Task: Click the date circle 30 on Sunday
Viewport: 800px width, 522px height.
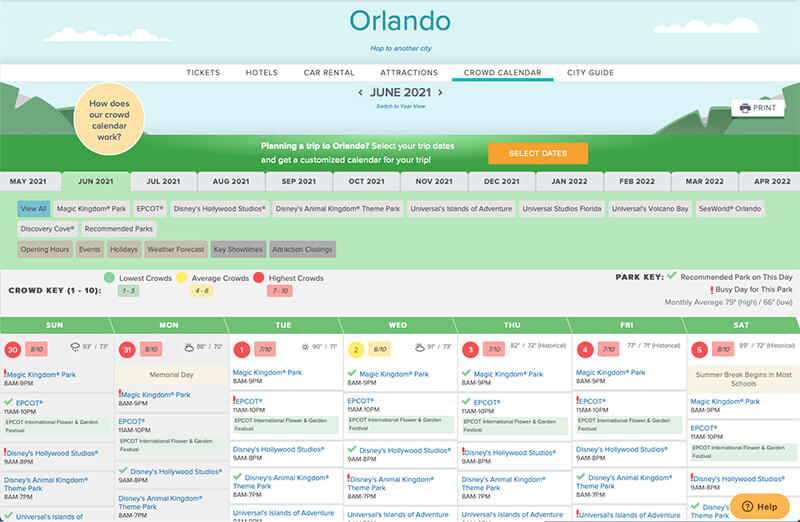Action: click(12, 350)
